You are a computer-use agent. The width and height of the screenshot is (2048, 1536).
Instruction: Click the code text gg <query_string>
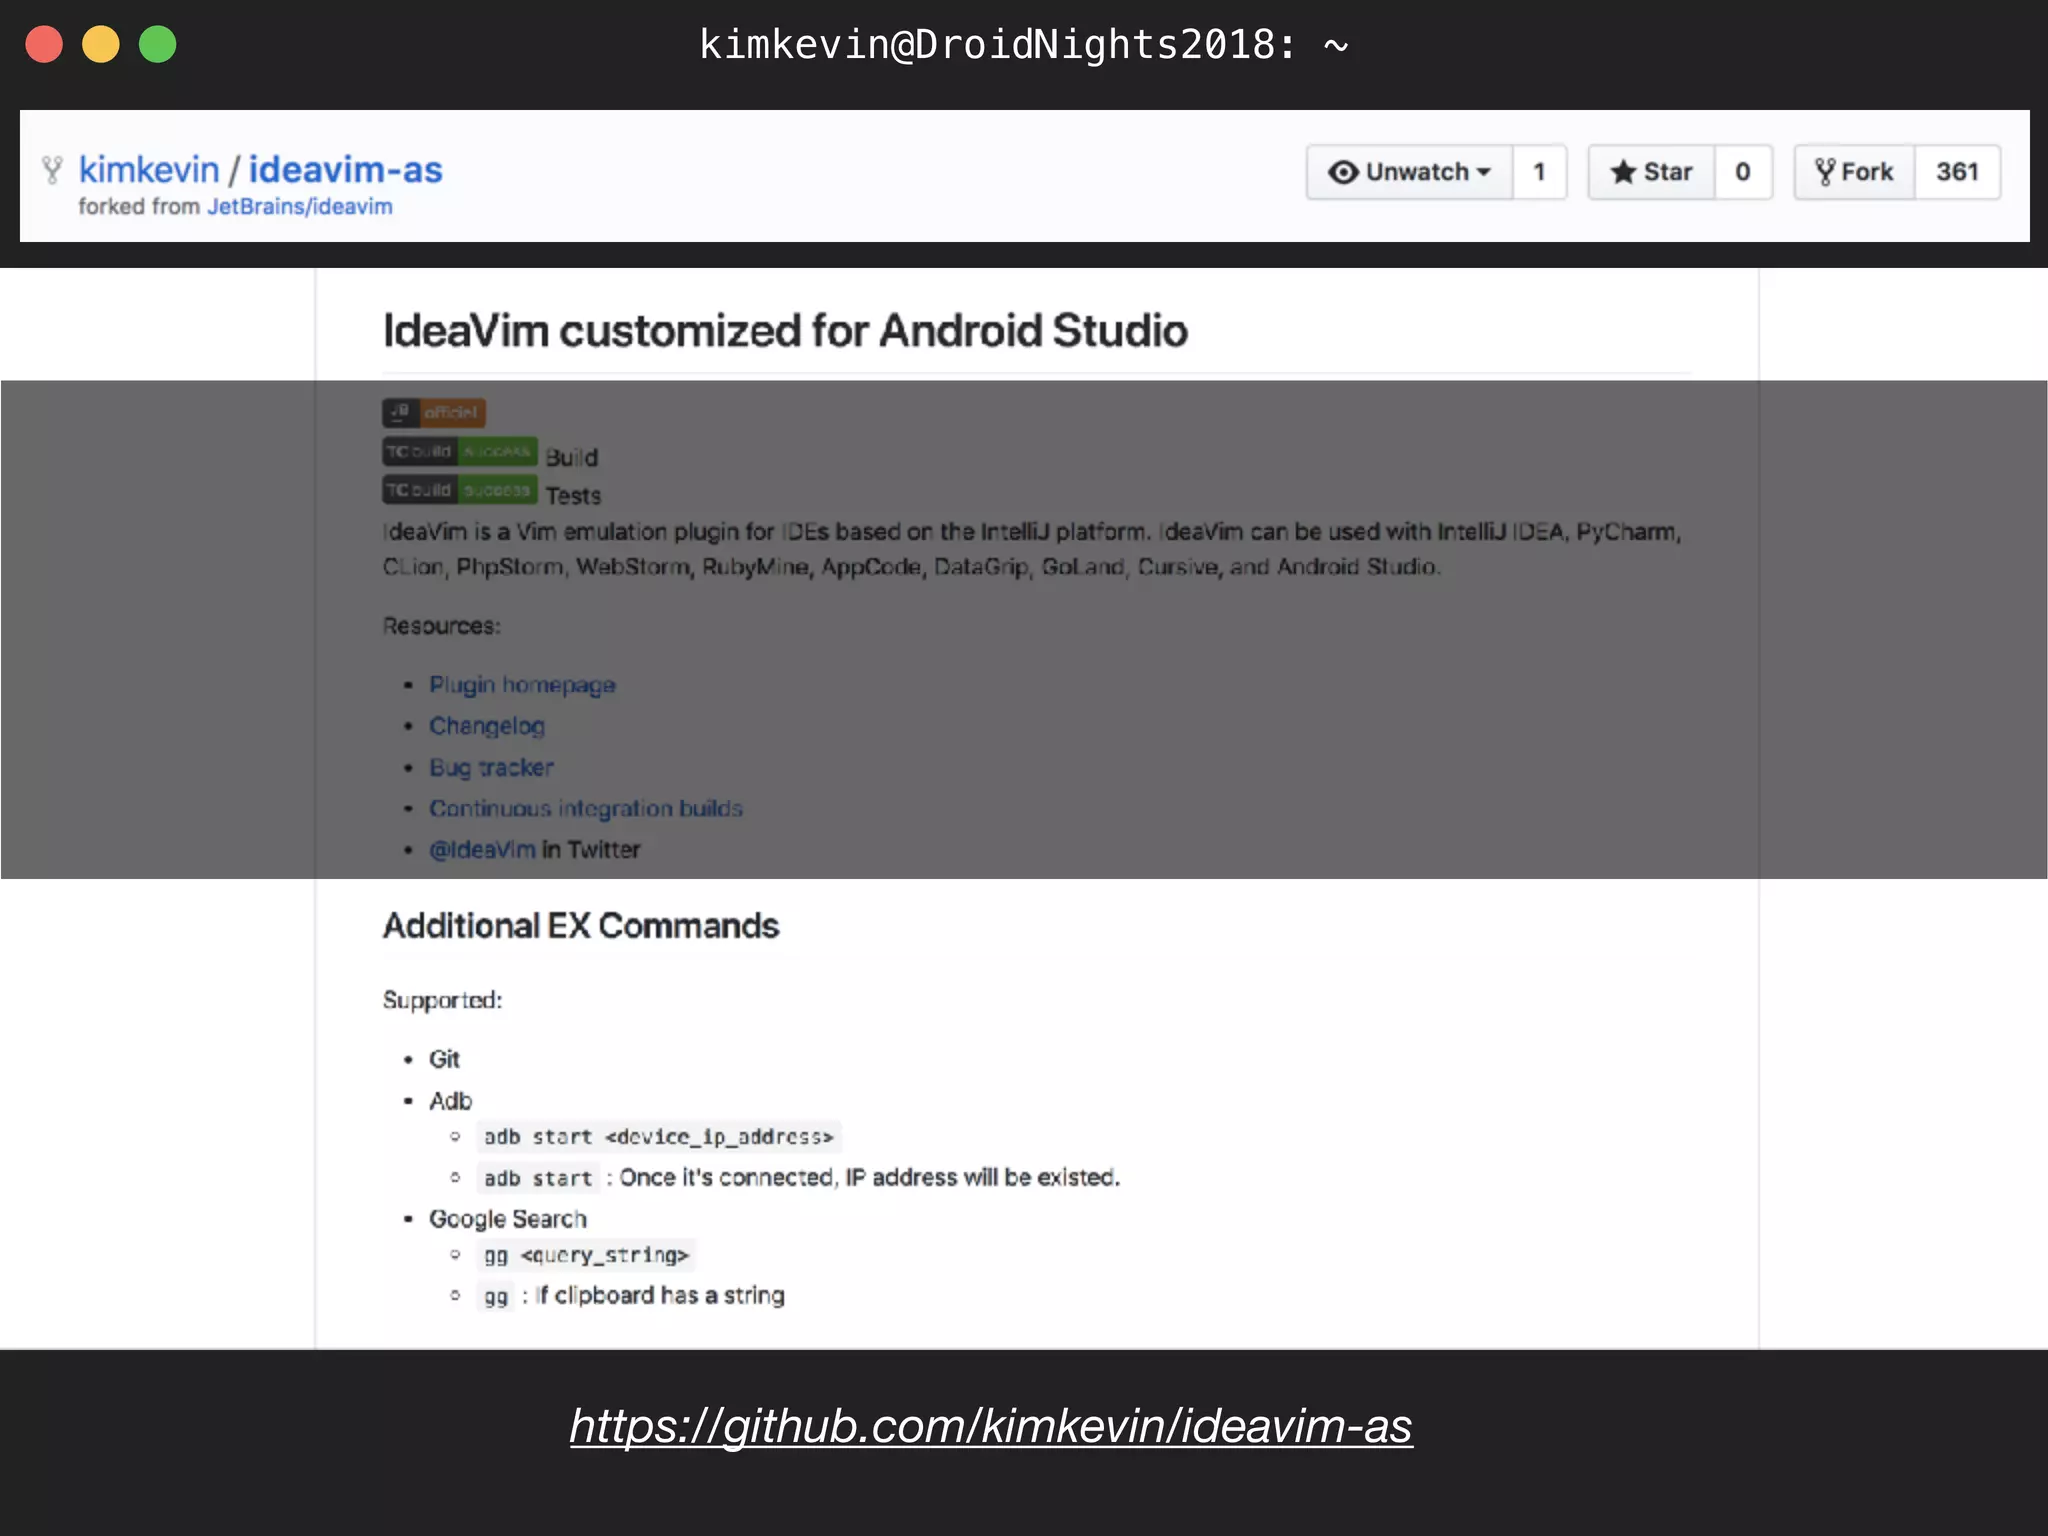coord(586,1255)
